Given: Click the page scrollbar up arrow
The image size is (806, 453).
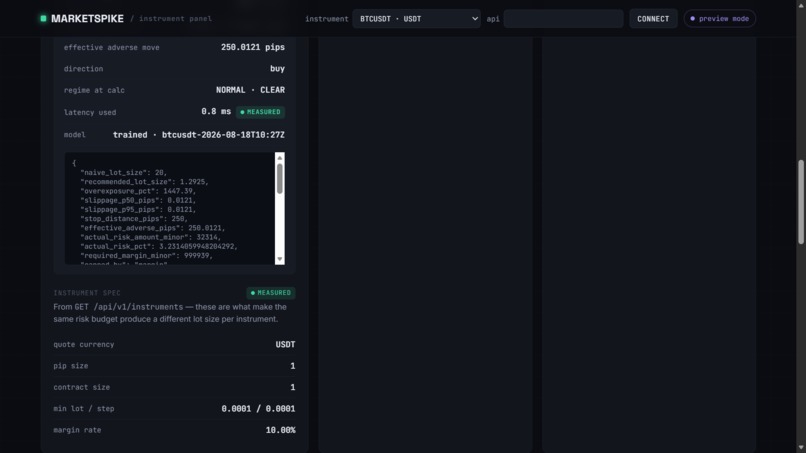Looking at the screenshot, I should tap(801, 4).
